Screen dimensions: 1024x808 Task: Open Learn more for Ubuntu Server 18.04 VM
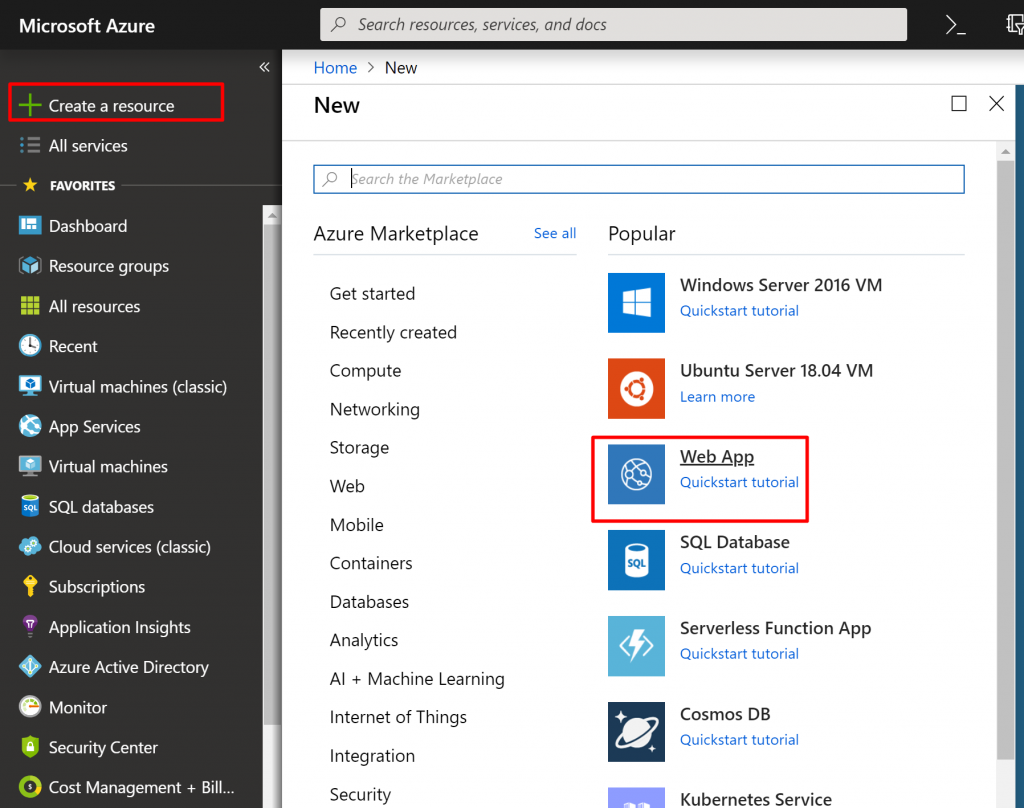[717, 396]
